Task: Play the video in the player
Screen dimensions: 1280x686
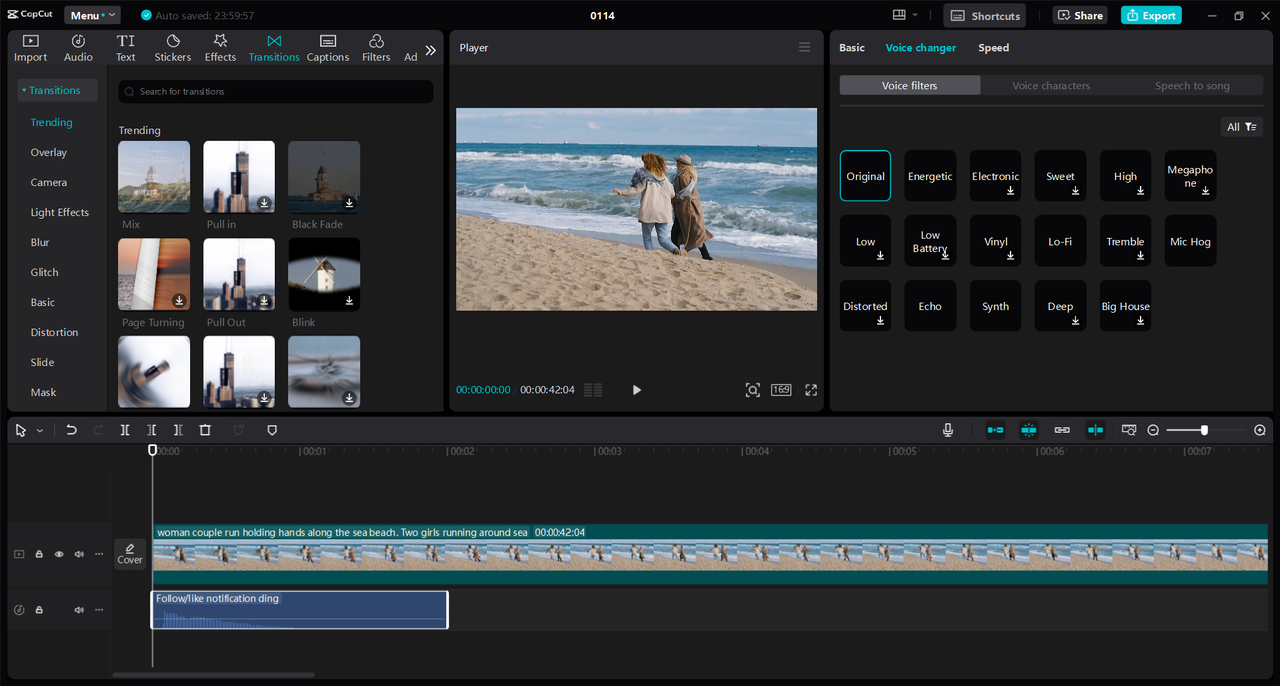Action: (x=637, y=390)
